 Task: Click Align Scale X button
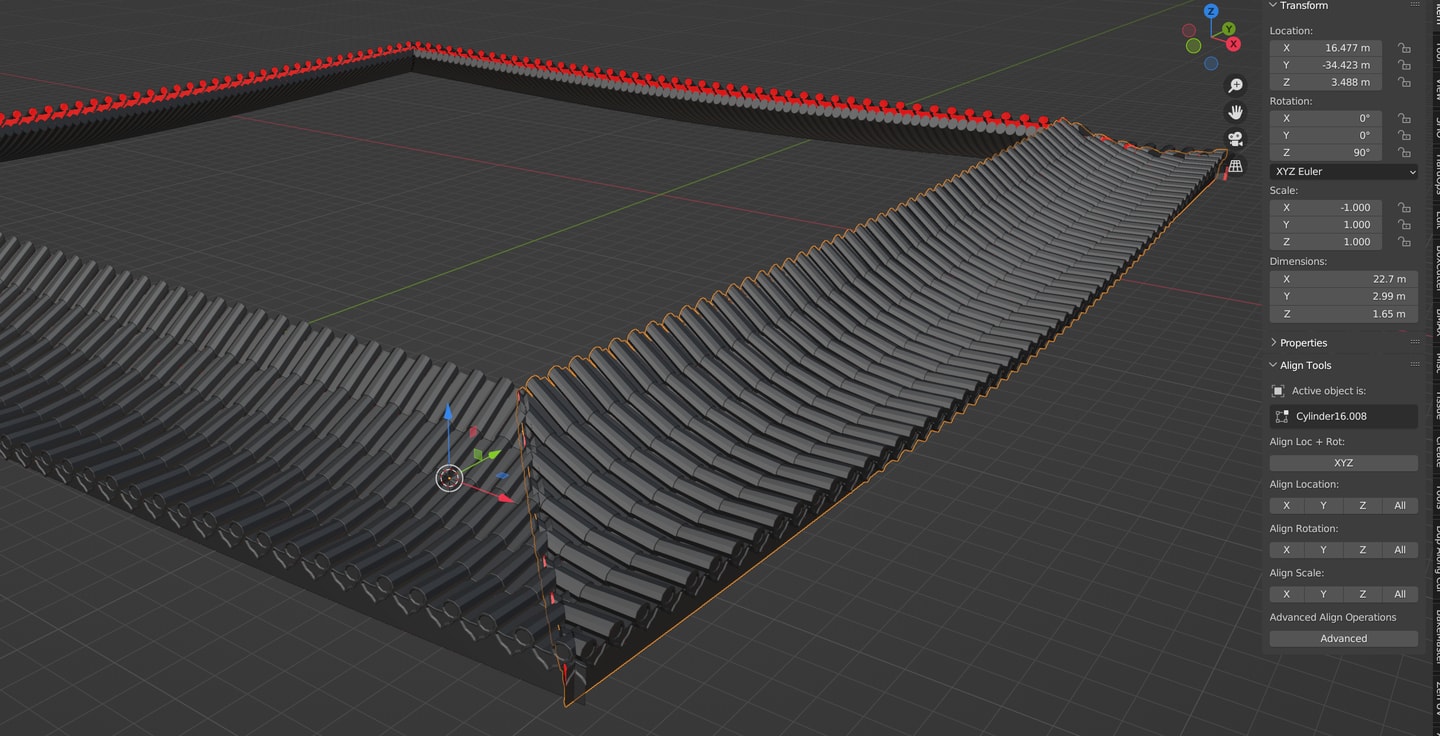click(x=1287, y=594)
